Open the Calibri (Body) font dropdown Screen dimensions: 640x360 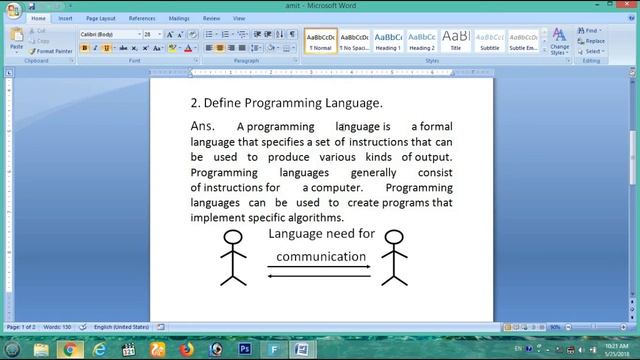139,35
